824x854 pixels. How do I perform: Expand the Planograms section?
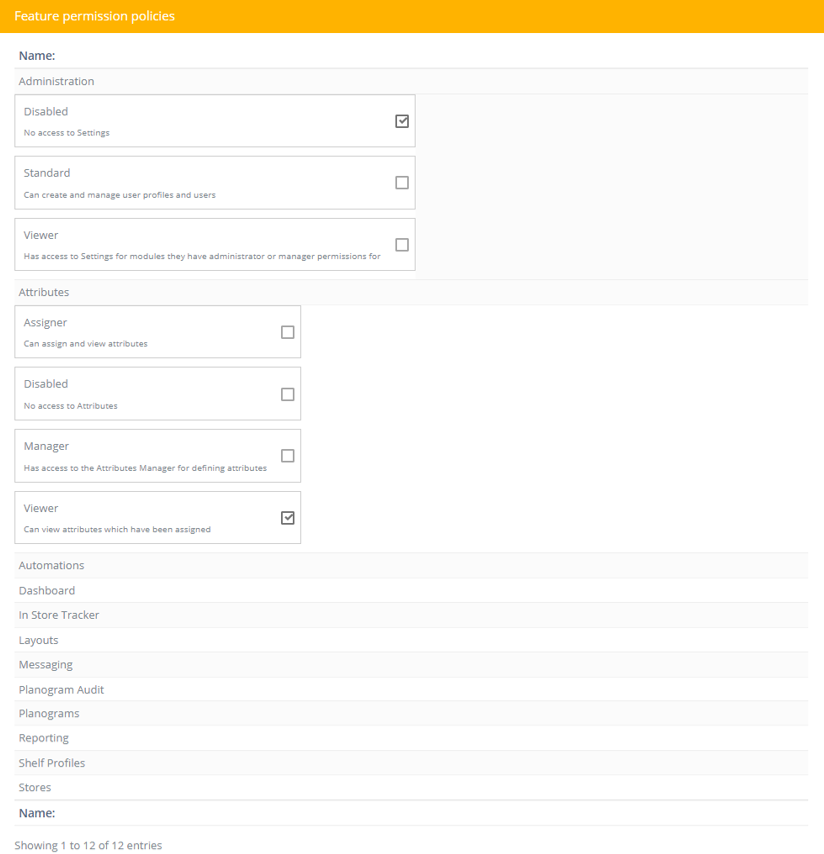click(411, 713)
